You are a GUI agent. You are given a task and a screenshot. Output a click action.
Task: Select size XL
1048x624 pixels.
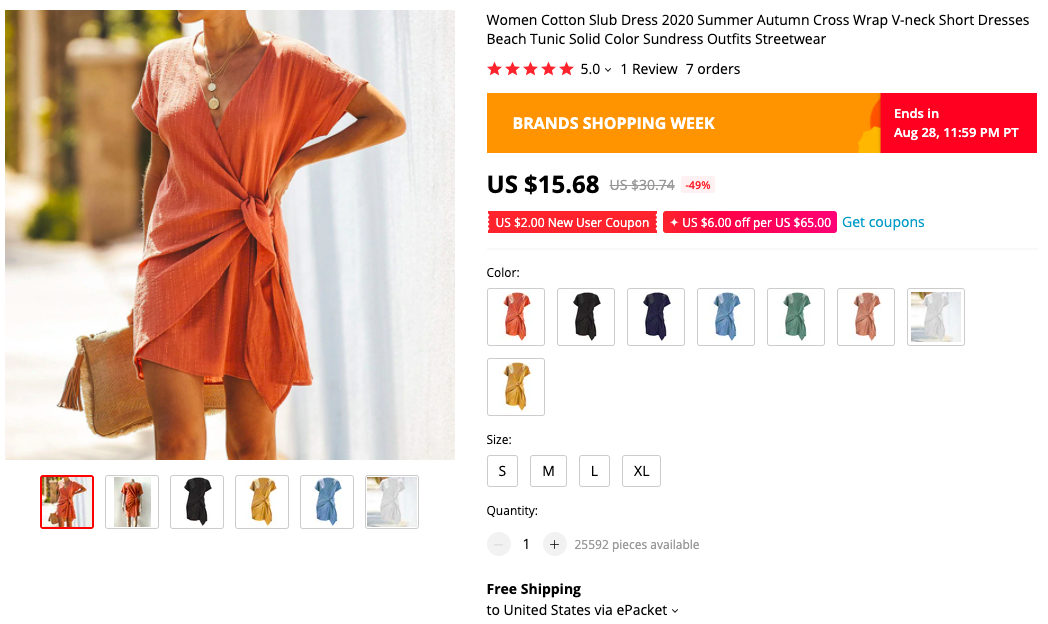point(641,470)
